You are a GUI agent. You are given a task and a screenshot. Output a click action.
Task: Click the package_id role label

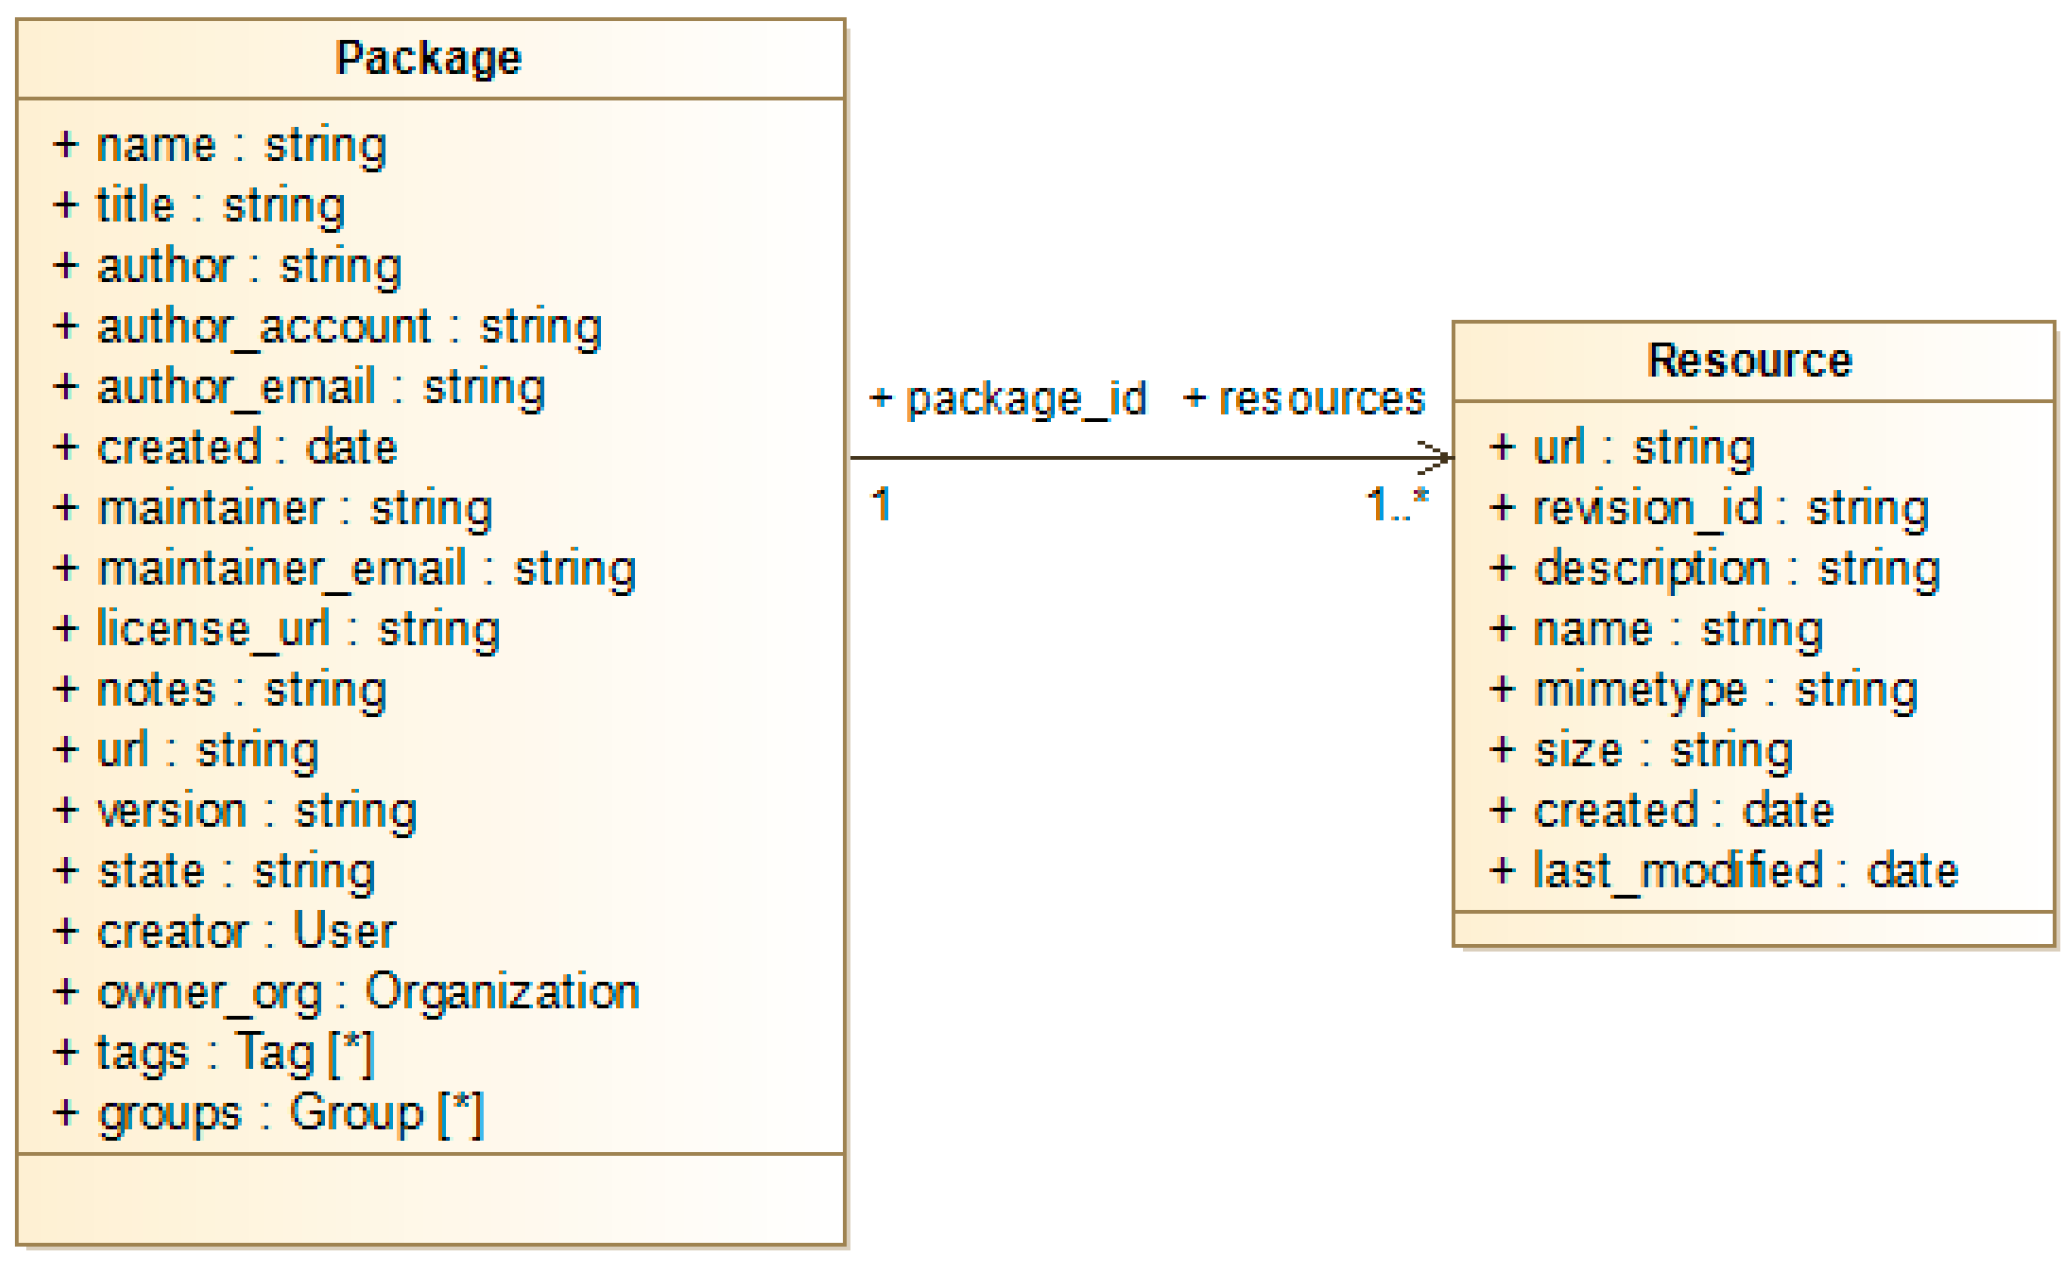pos(1009,399)
